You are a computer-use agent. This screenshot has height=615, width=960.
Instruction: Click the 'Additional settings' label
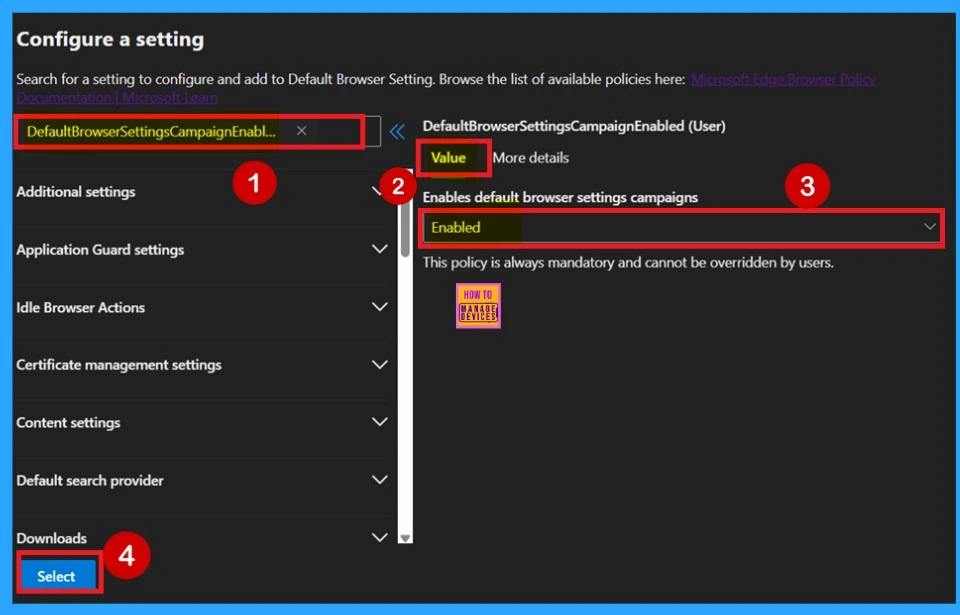pyautogui.click(x=76, y=192)
